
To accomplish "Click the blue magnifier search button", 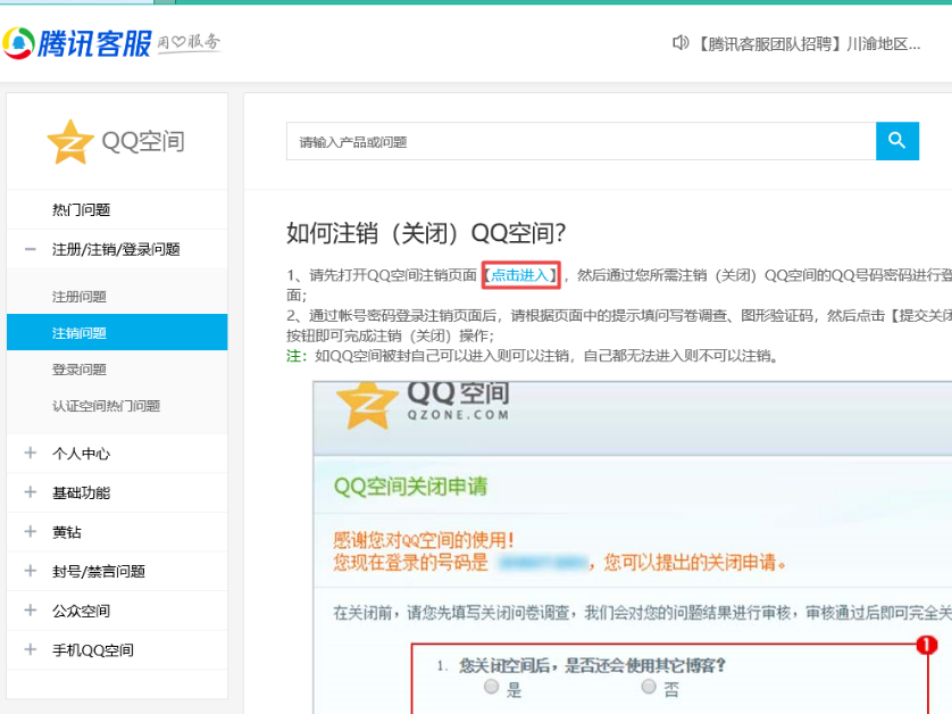I will (x=897, y=141).
